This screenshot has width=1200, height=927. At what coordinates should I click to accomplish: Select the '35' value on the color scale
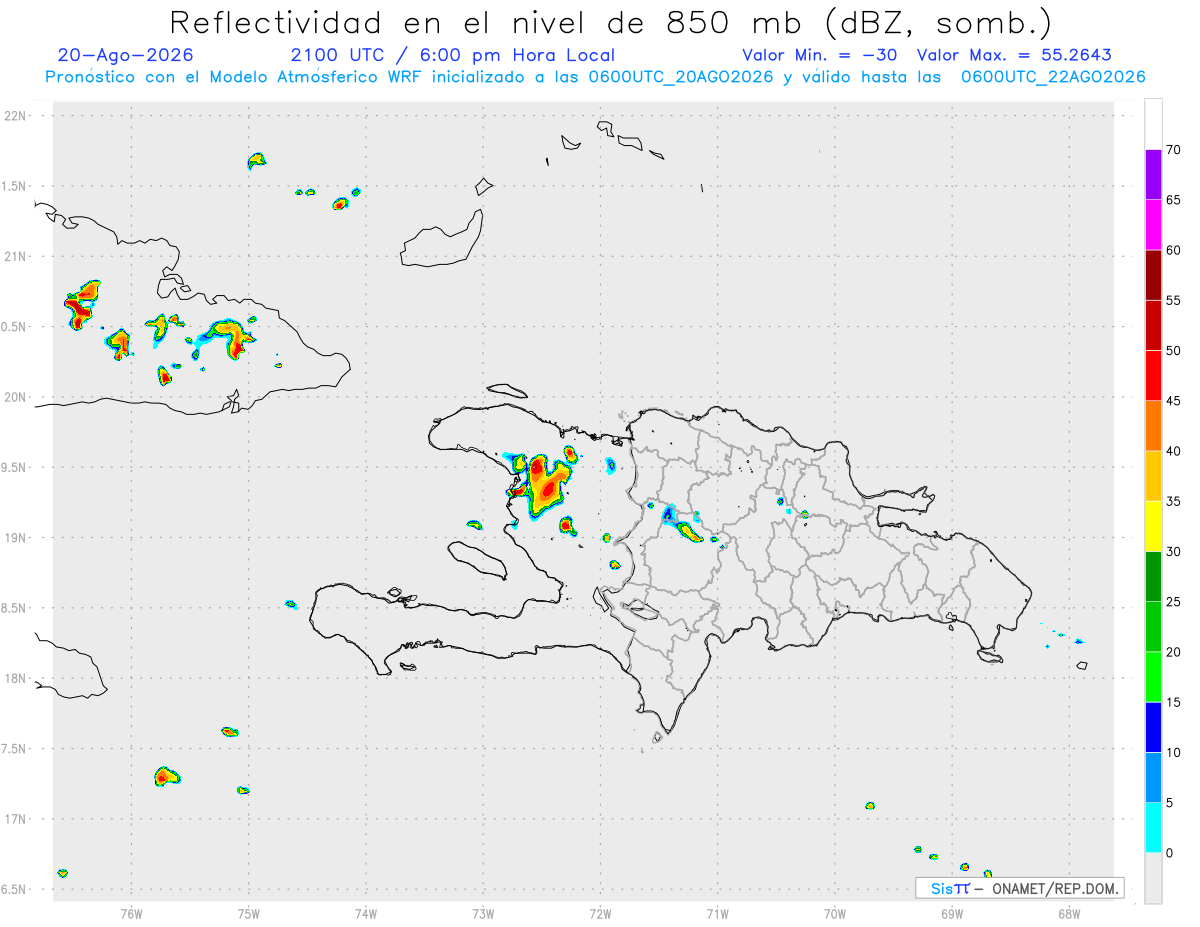(x=1173, y=501)
